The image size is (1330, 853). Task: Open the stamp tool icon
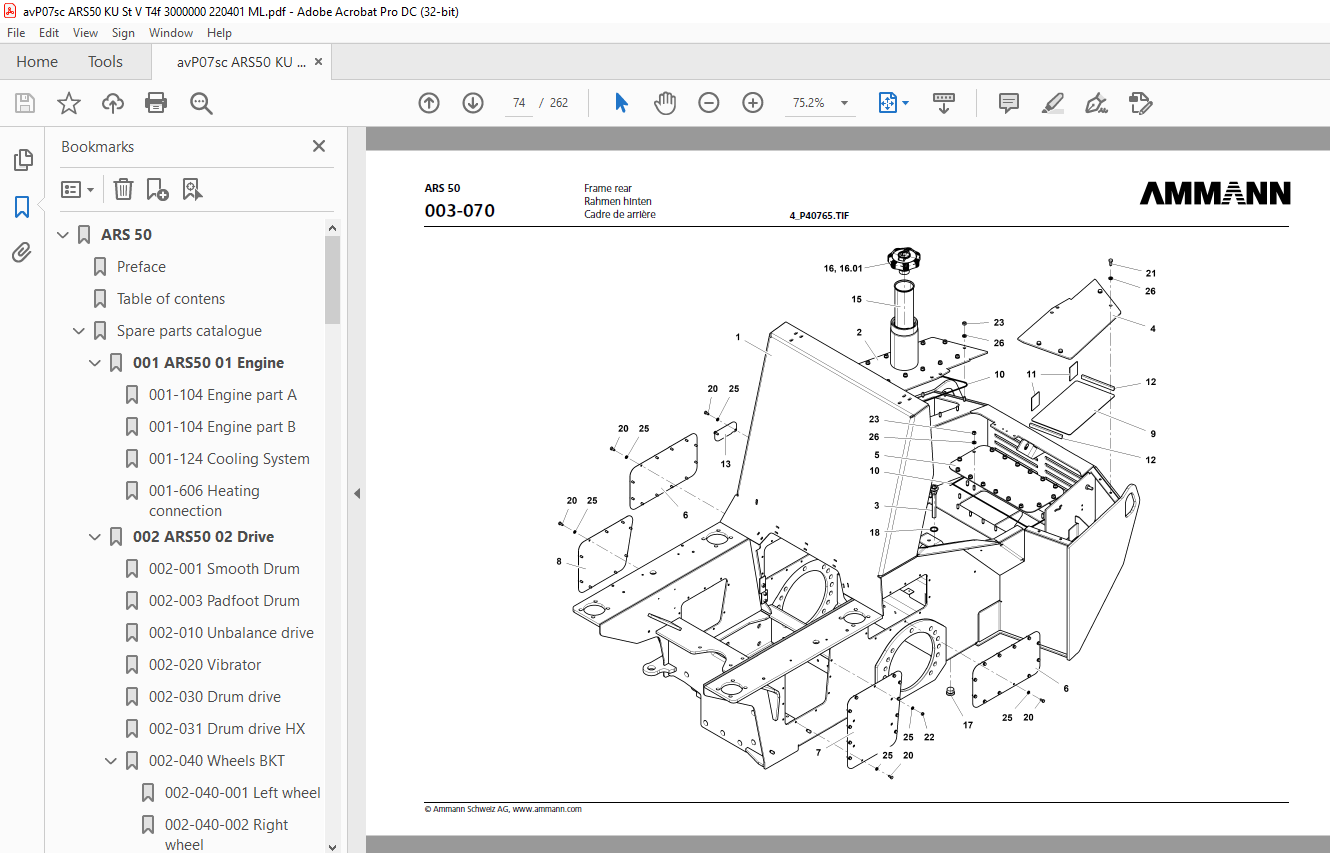tap(1140, 103)
